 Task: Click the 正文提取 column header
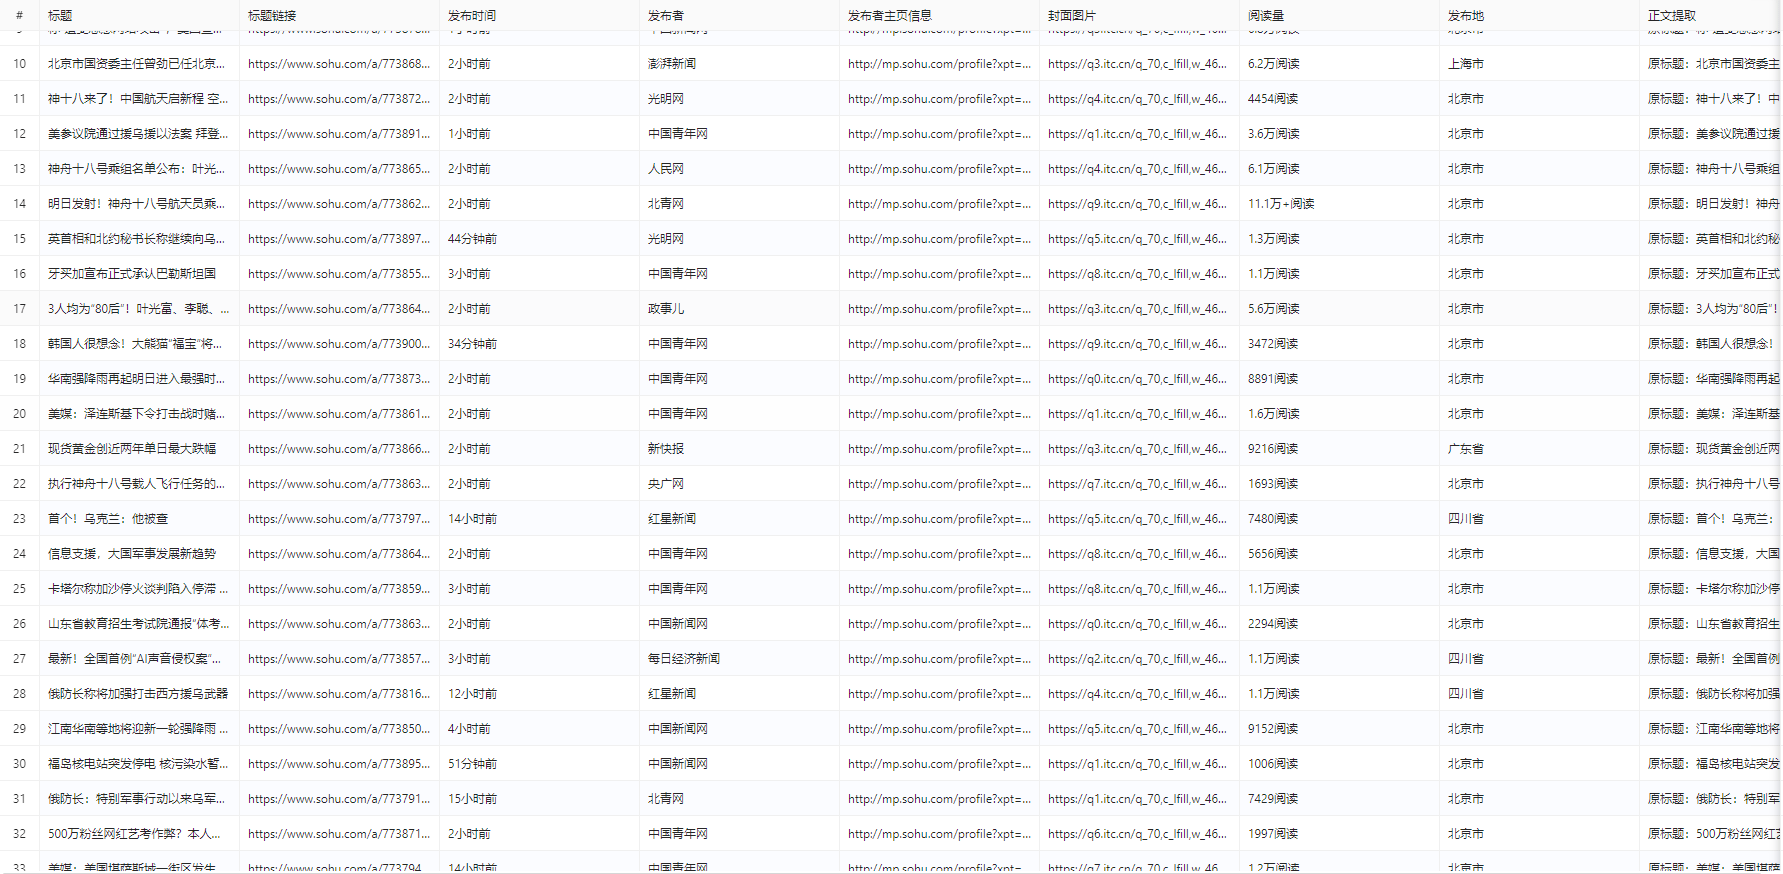coord(1672,15)
